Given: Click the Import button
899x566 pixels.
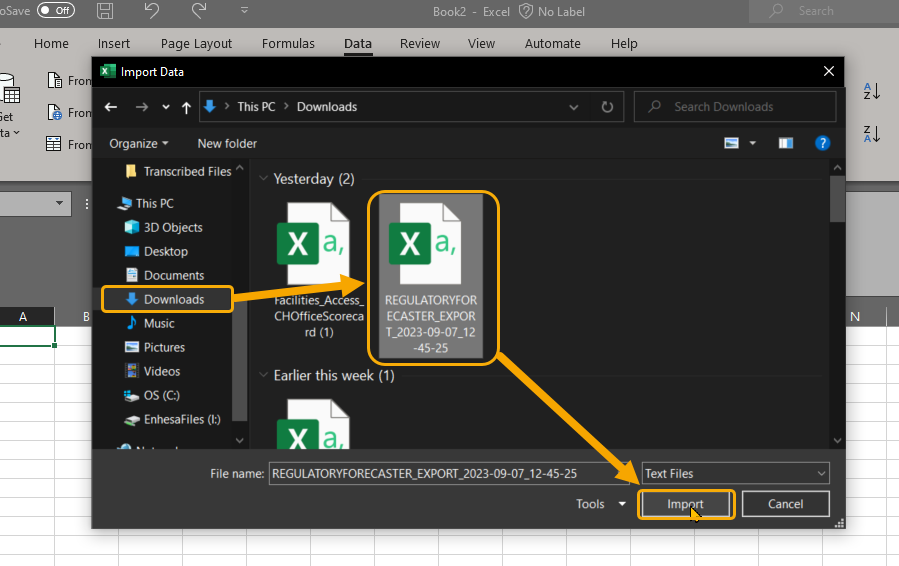Looking at the screenshot, I should 686,504.
